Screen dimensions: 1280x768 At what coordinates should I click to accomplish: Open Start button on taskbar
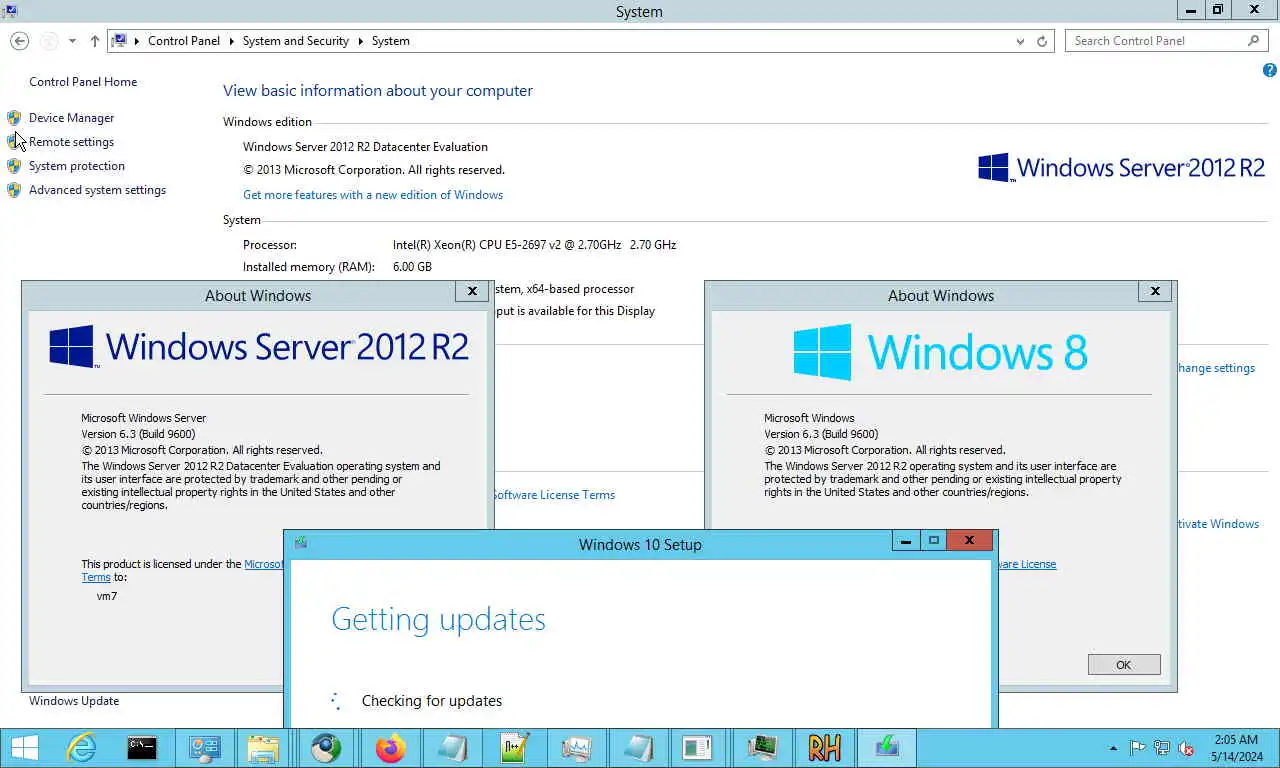(x=24, y=748)
